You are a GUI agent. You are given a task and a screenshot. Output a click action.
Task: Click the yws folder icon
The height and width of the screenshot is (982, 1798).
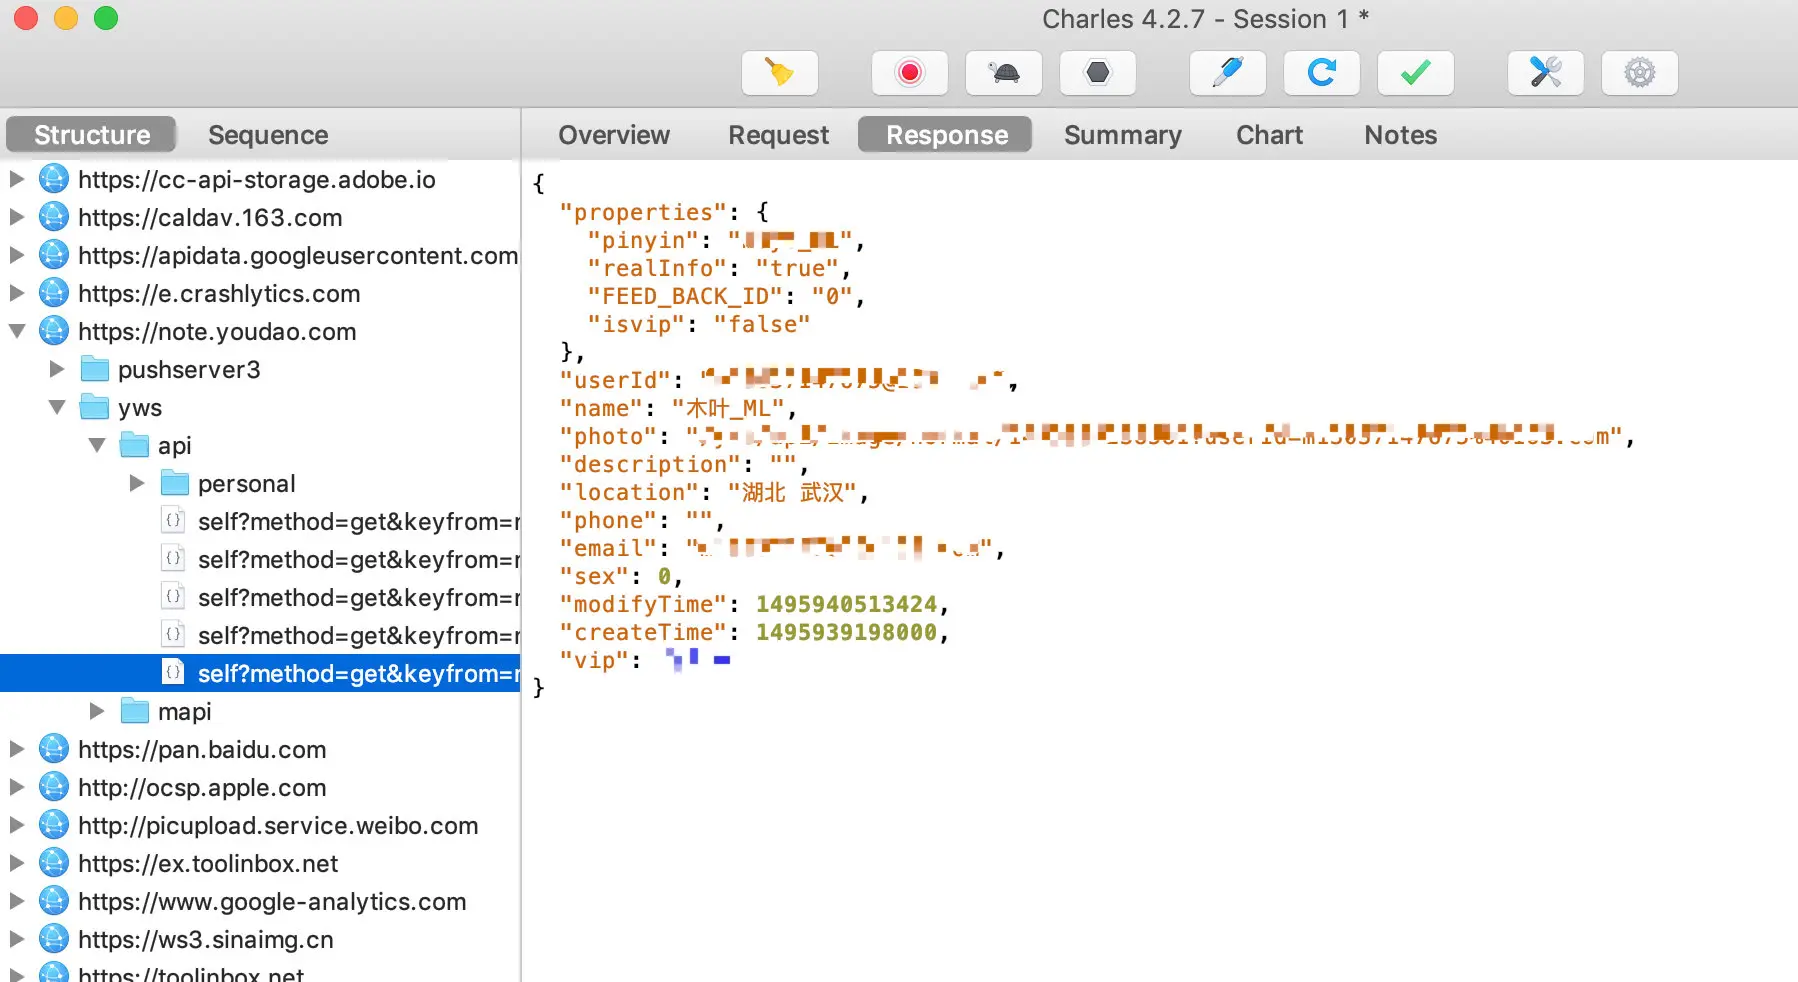pos(95,408)
